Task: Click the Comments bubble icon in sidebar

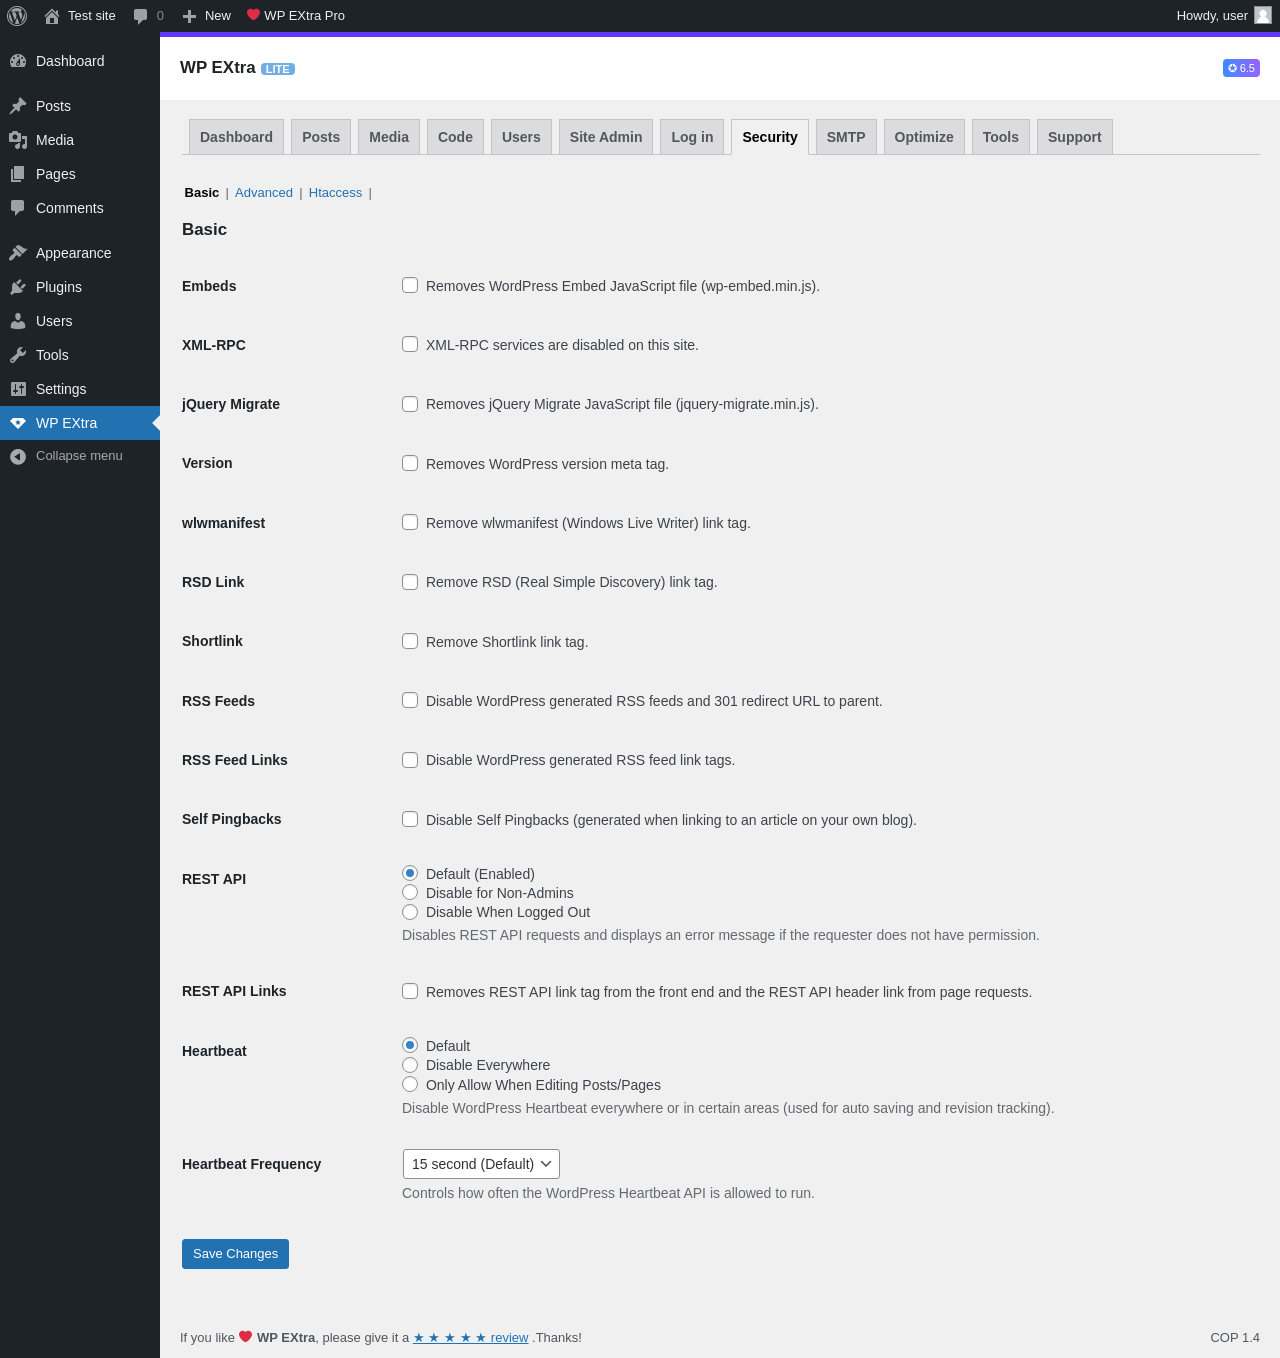Action: (x=18, y=208)
